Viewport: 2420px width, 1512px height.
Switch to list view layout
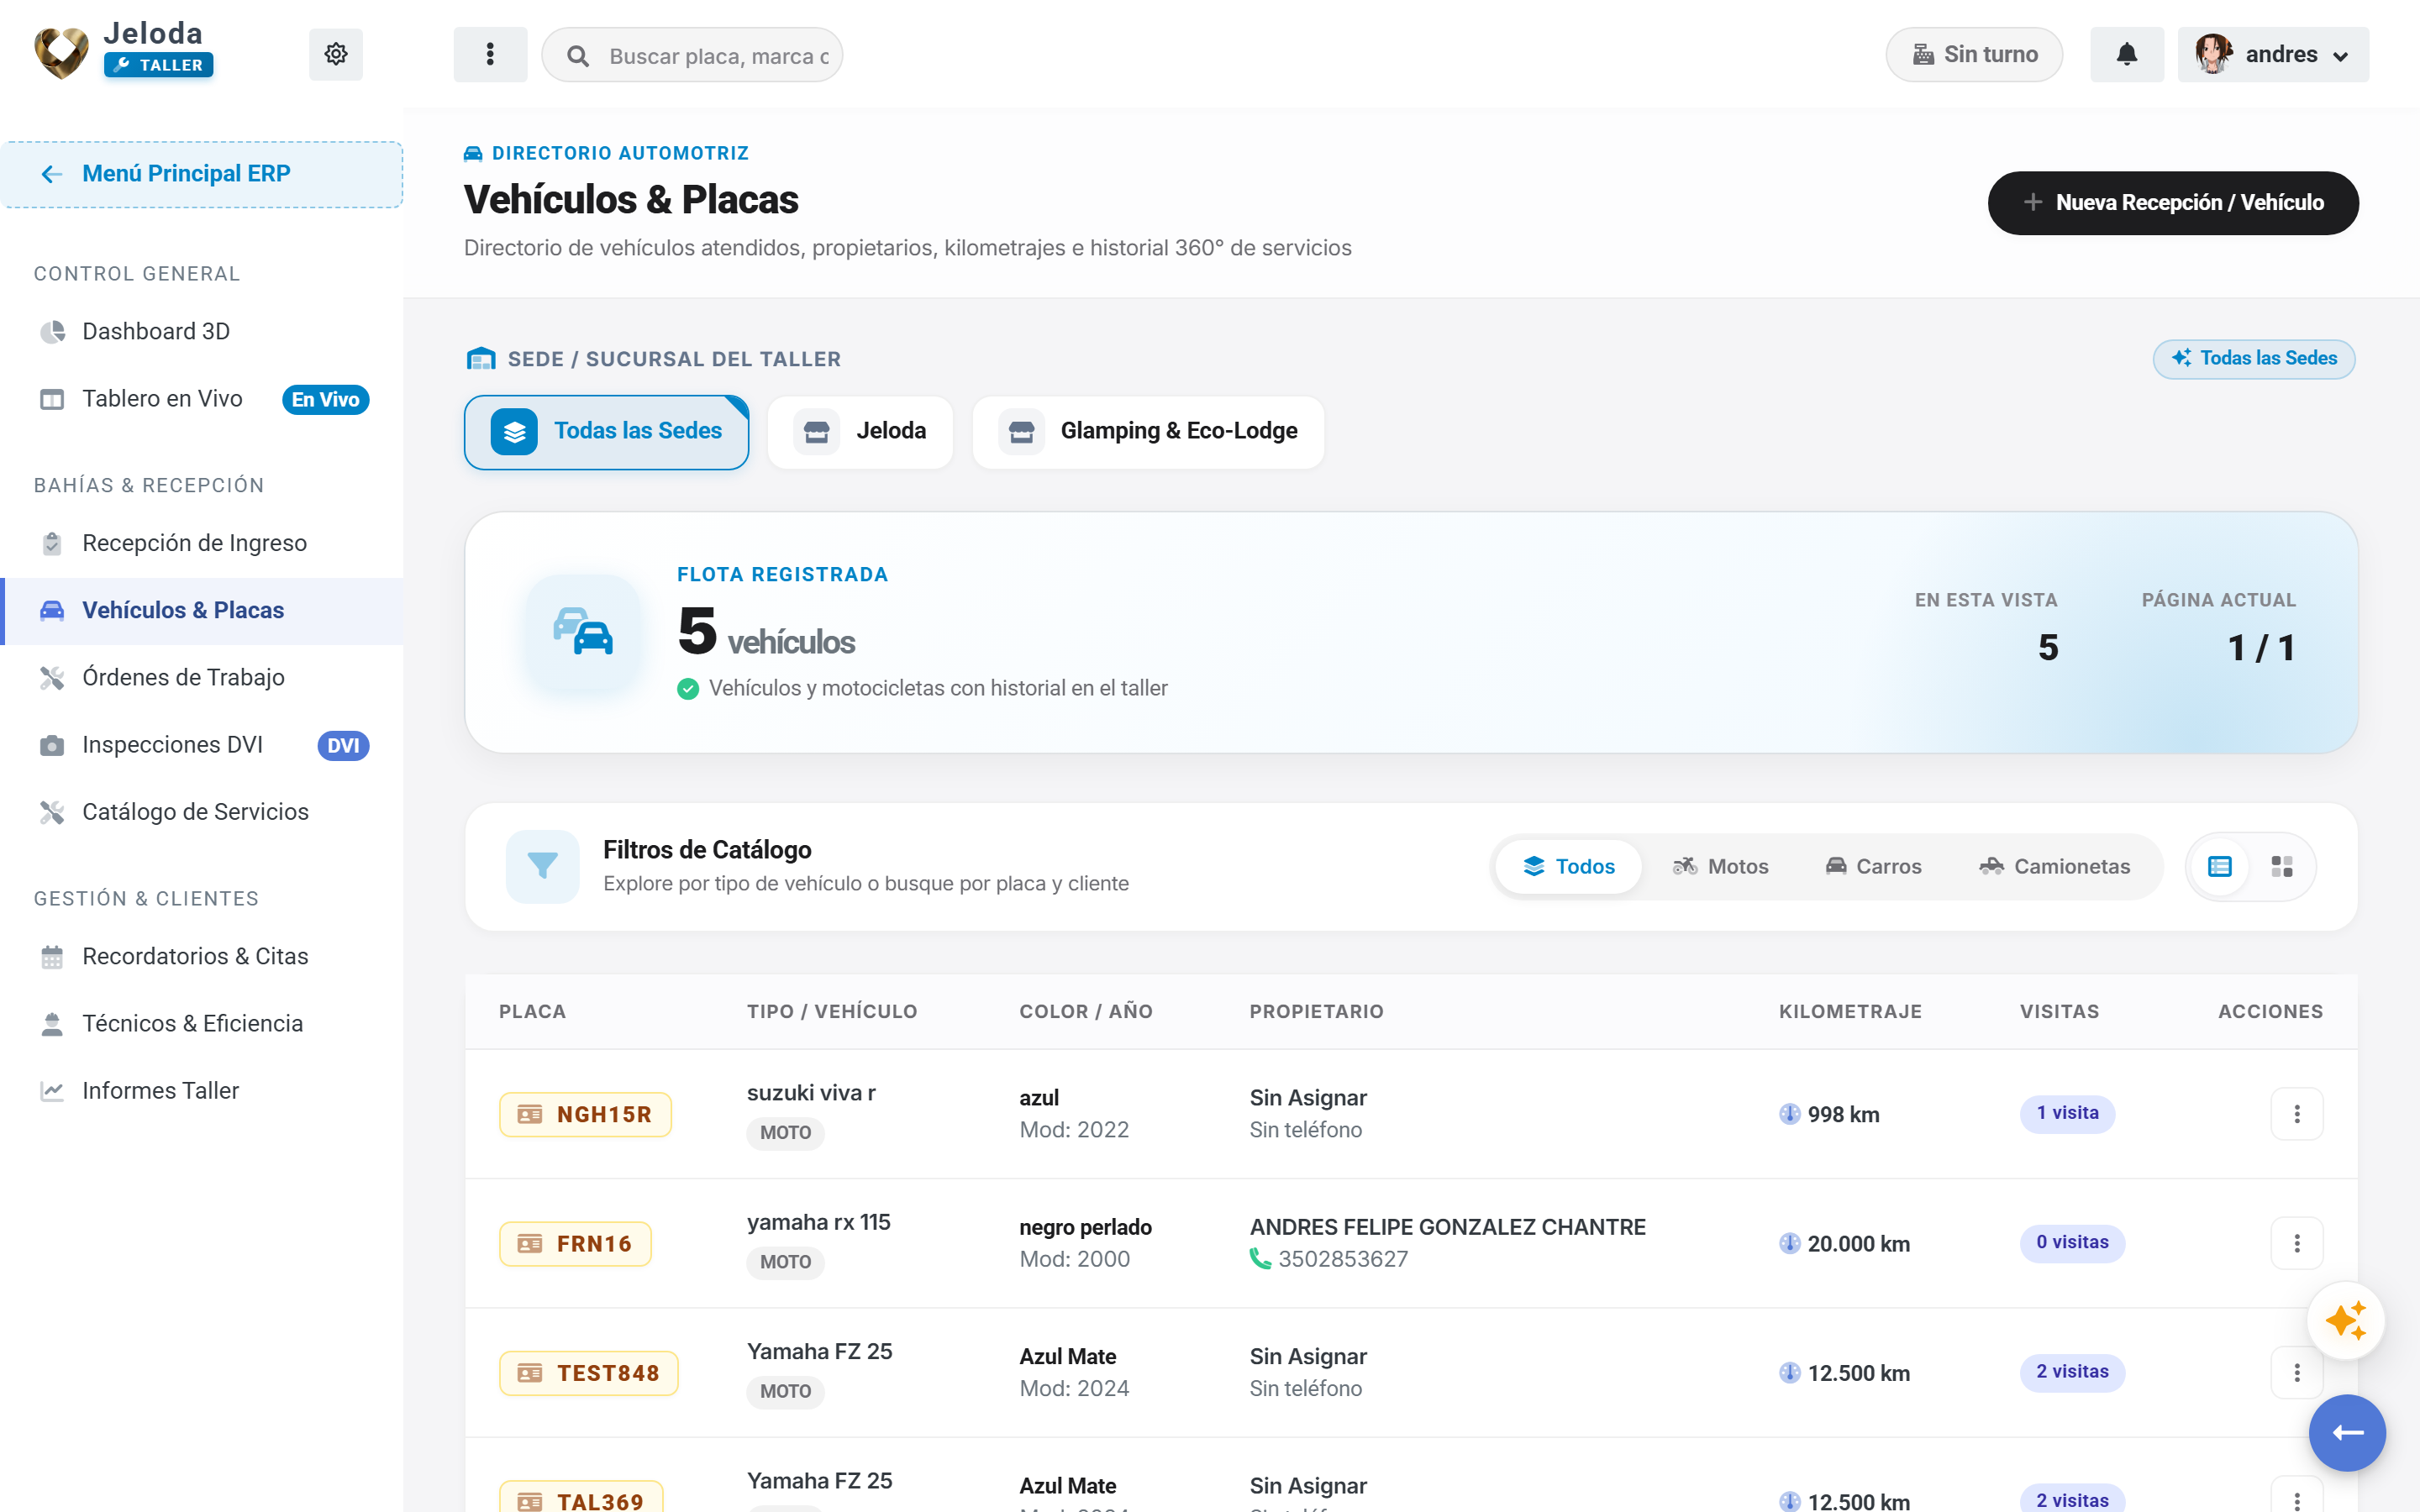(x=2219, y=866)
